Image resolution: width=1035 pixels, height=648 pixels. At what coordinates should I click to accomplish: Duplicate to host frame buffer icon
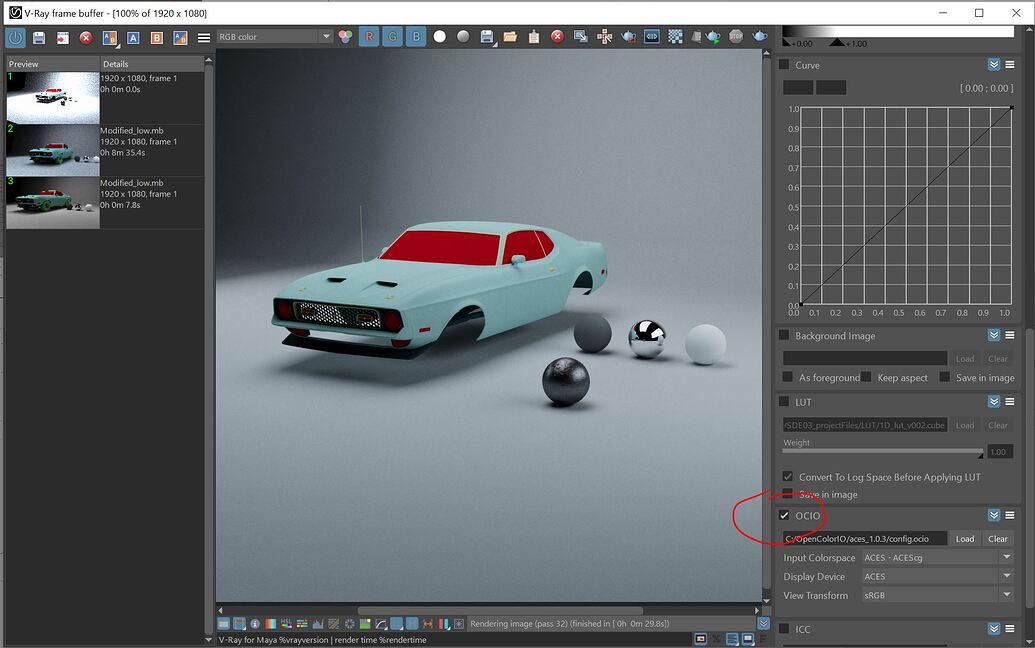click(581, 37)
